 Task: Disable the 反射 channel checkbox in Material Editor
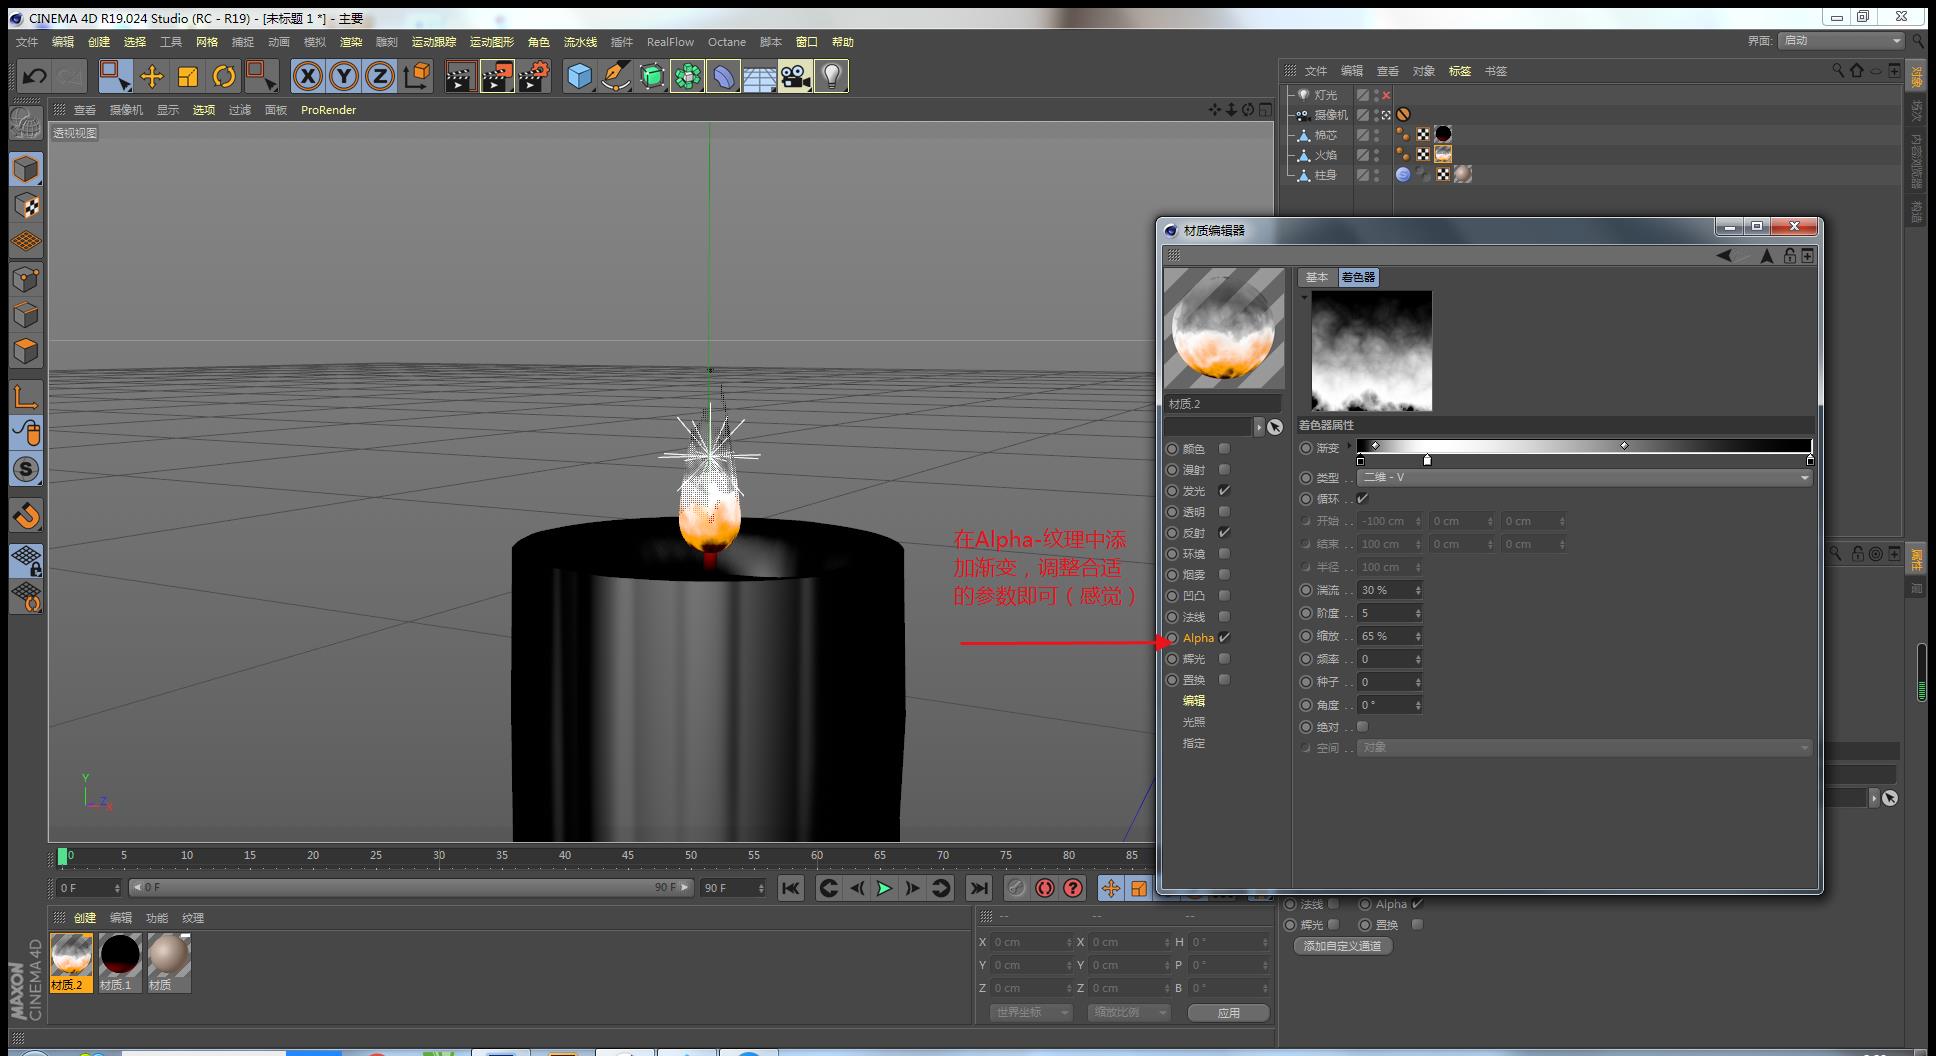(1224, 533)
